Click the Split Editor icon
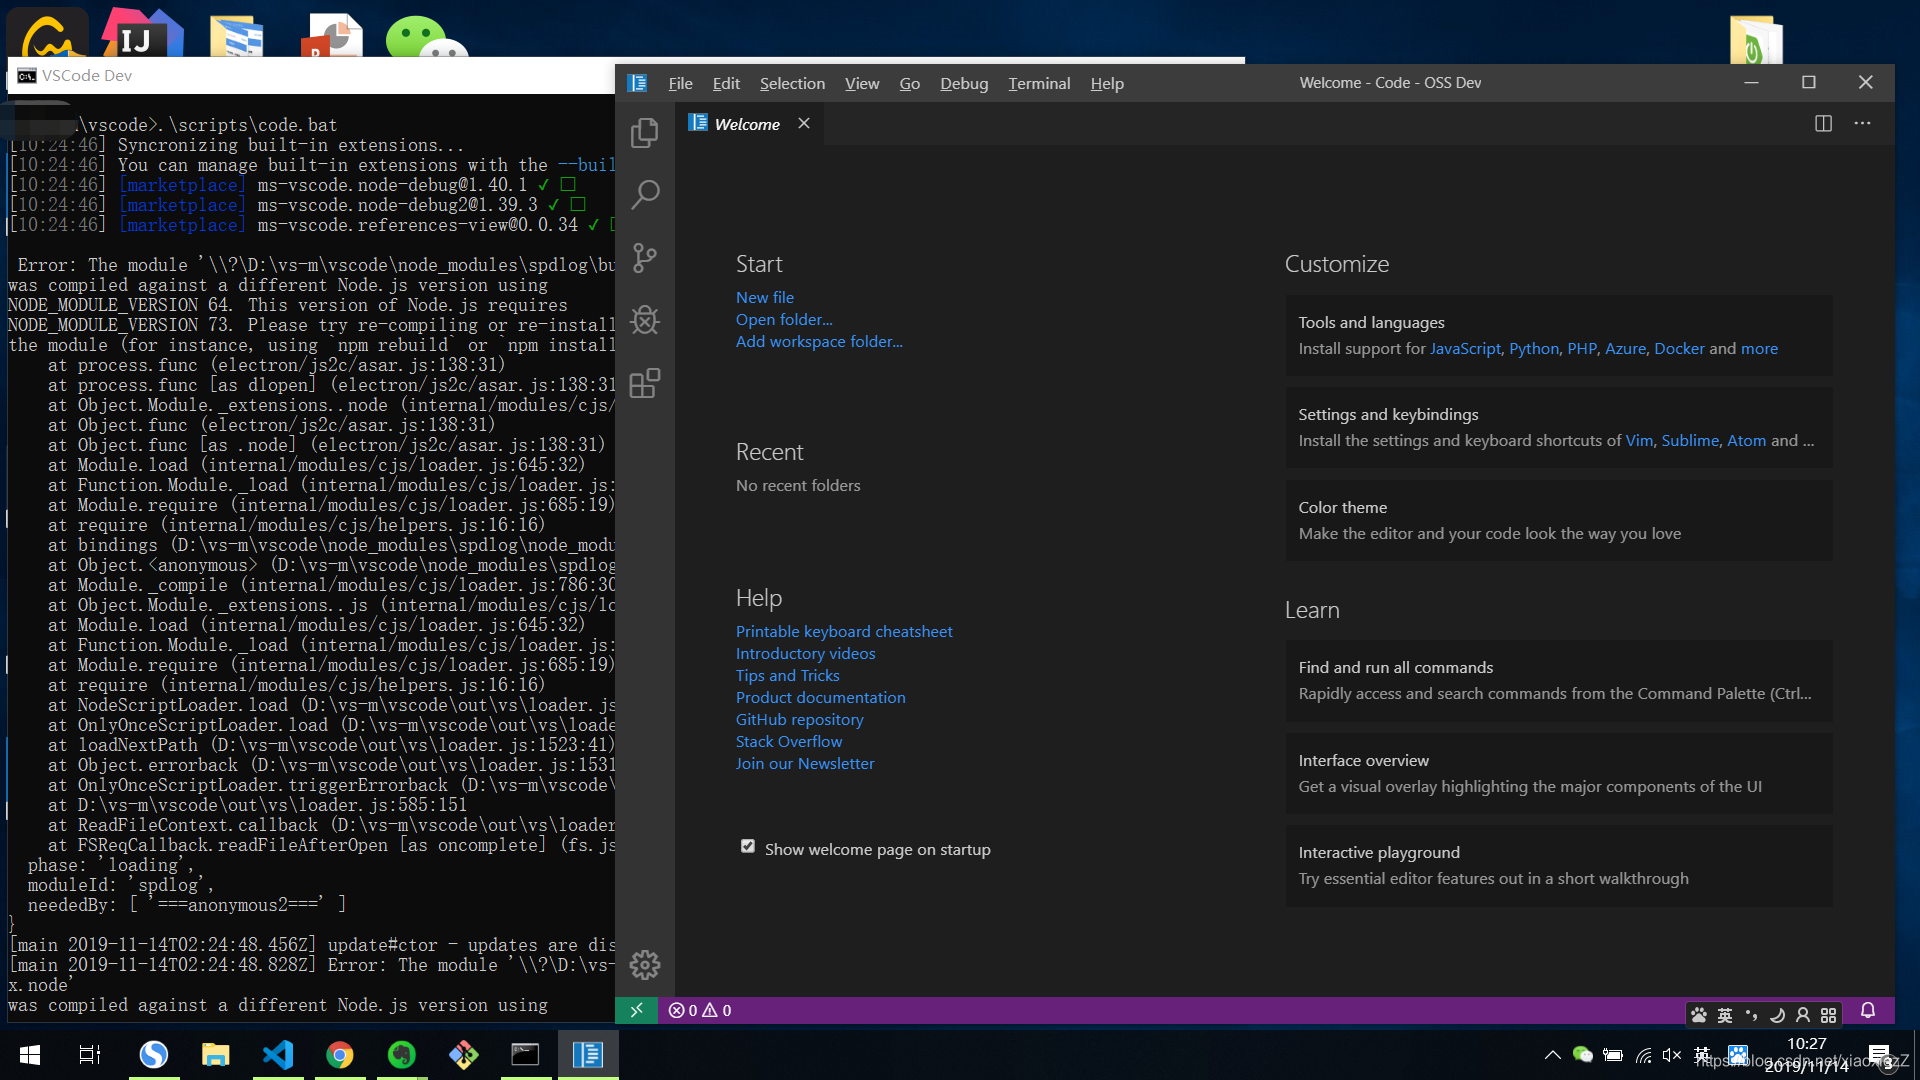This screenshot has width=1920, height=1080. coord(1823,123)
